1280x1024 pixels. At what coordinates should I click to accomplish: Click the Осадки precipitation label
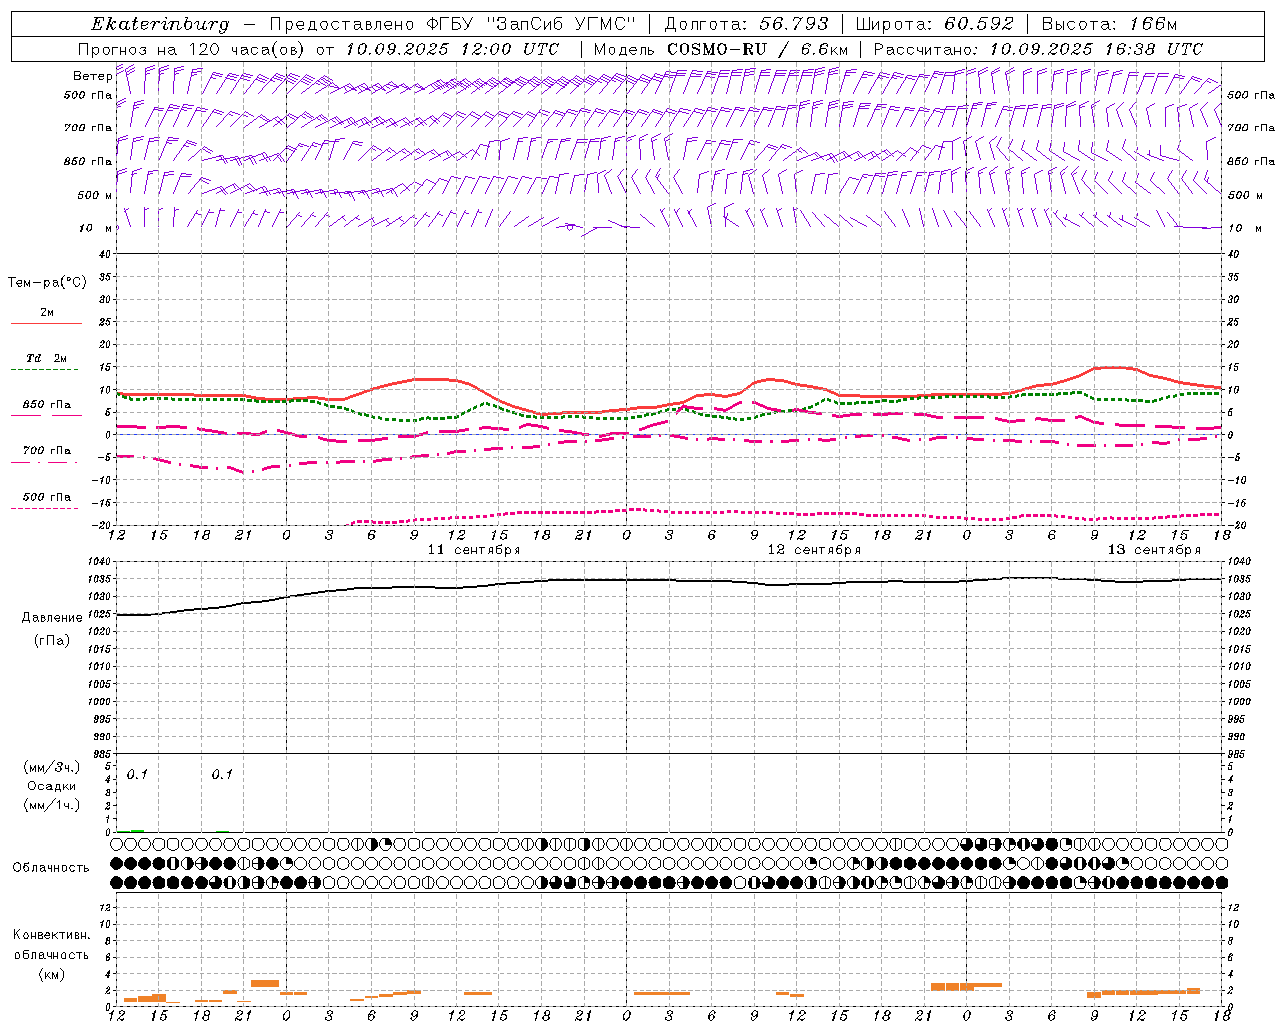click(52, 786)
